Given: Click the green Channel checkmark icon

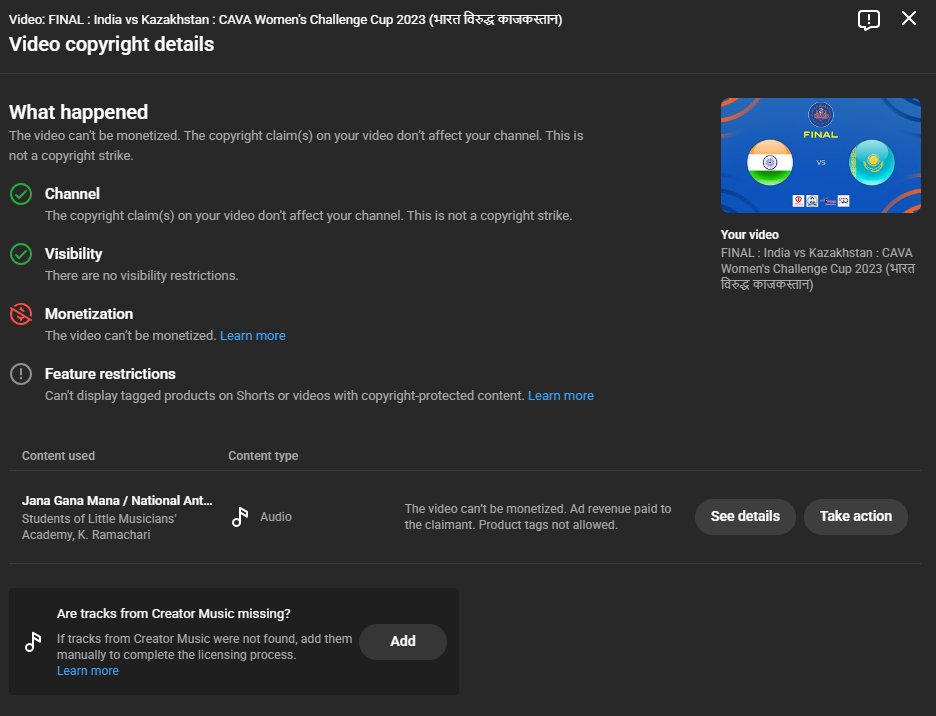Looking at the screenshot, I should tap(21, 194).
